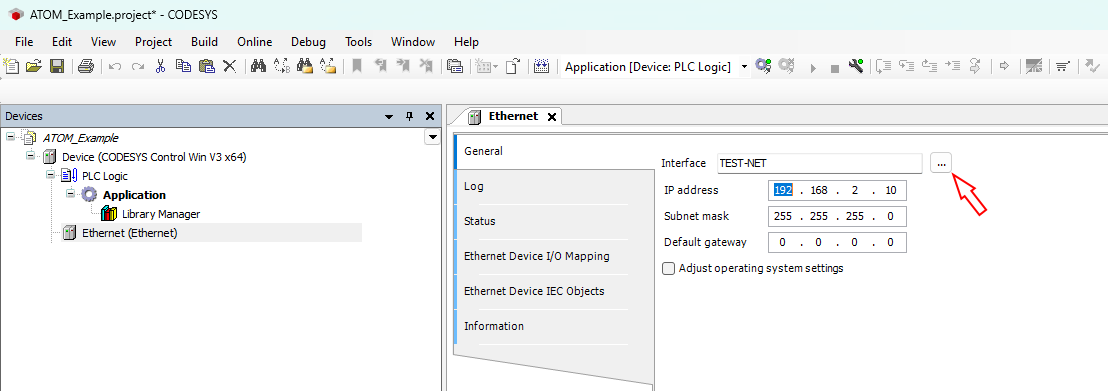Delete selection with the X icon
The width and height of the screenshot is (1108, 391).
229,66
